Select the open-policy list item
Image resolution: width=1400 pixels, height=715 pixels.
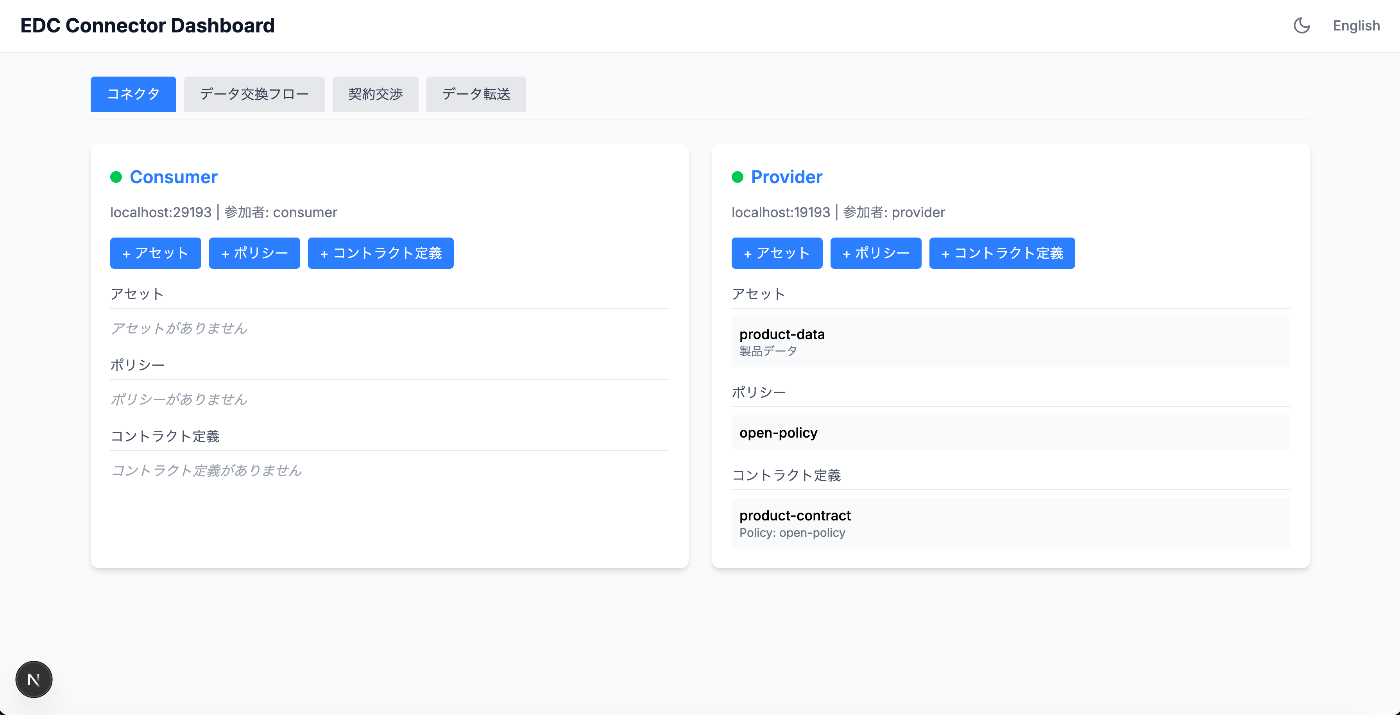1010,432
